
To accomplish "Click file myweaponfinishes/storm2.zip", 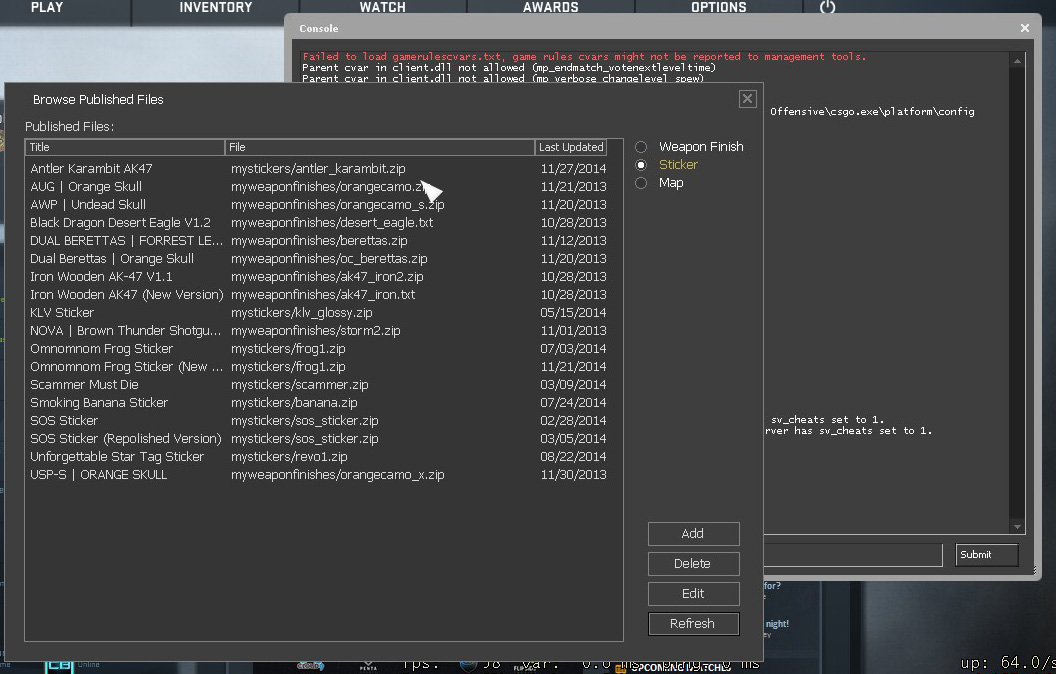I will [x=315, y=331].
